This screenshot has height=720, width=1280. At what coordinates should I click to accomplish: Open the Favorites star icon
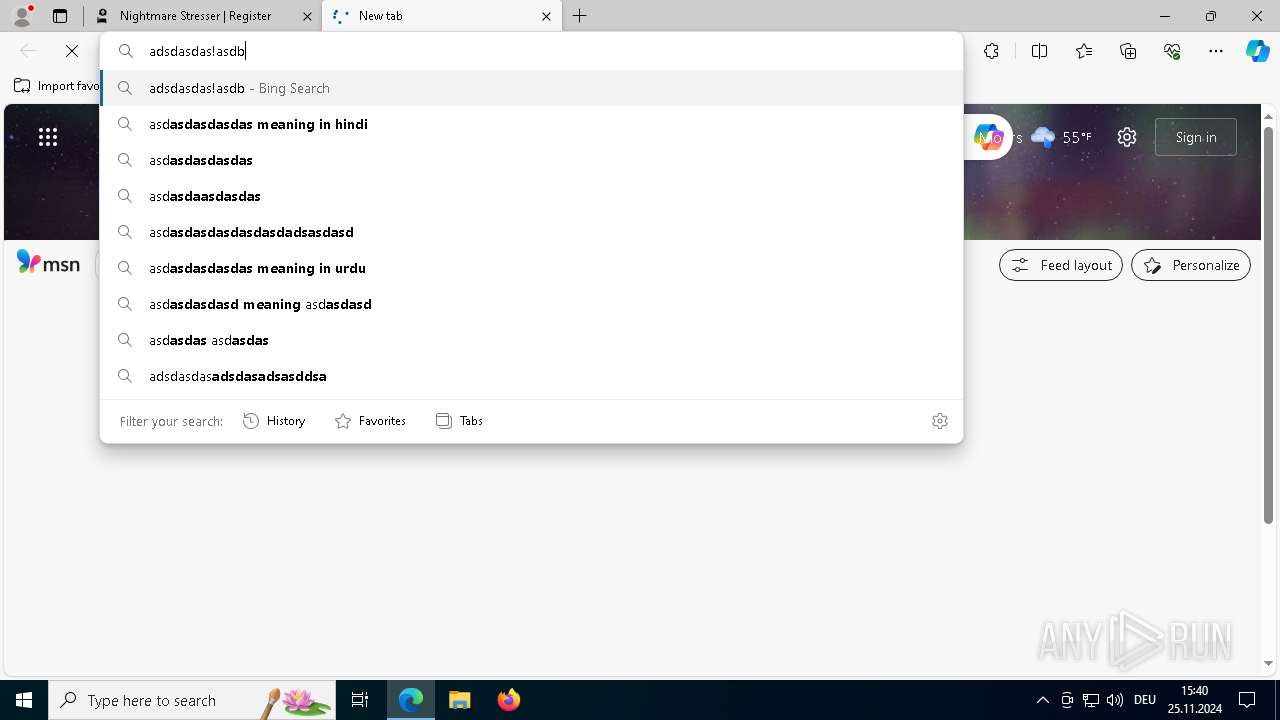[x=1084, y=51]
